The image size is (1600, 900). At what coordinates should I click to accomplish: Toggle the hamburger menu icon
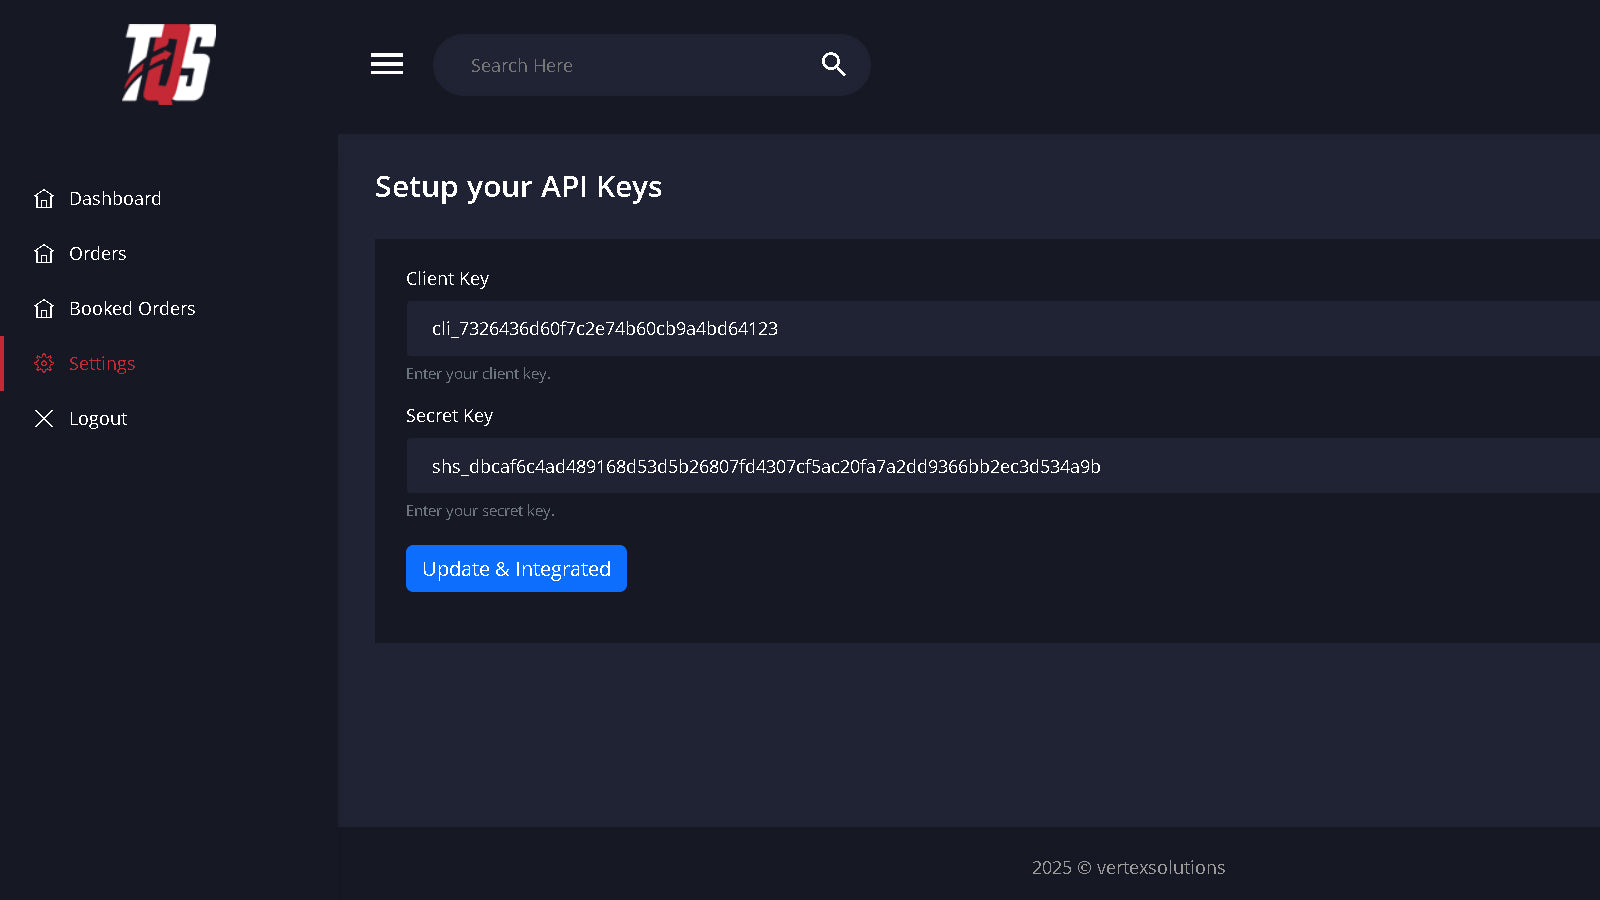[x=387, y=64]
